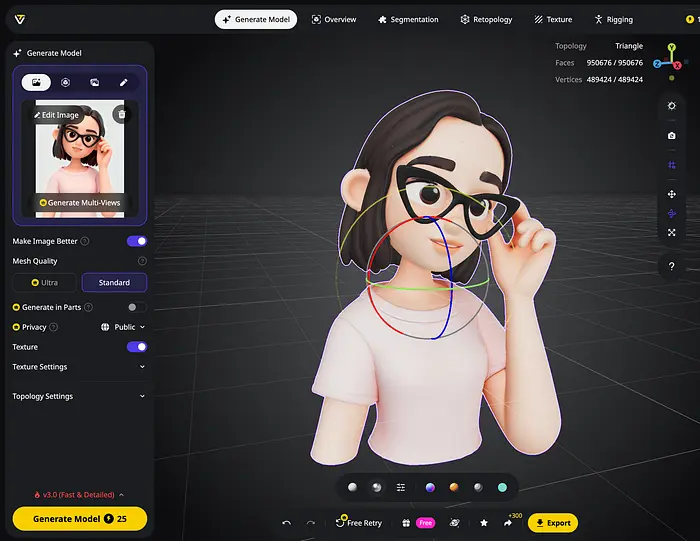The image size is (700, 541).
Task: Click the Topology value Triangle
Action: click(629, 46)
